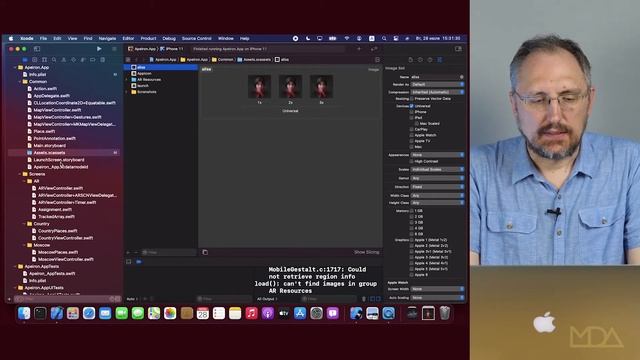The height and width of the screenshot is (360, 640).
Task: Check Preserve Vector Data
Action: [411, 99]
